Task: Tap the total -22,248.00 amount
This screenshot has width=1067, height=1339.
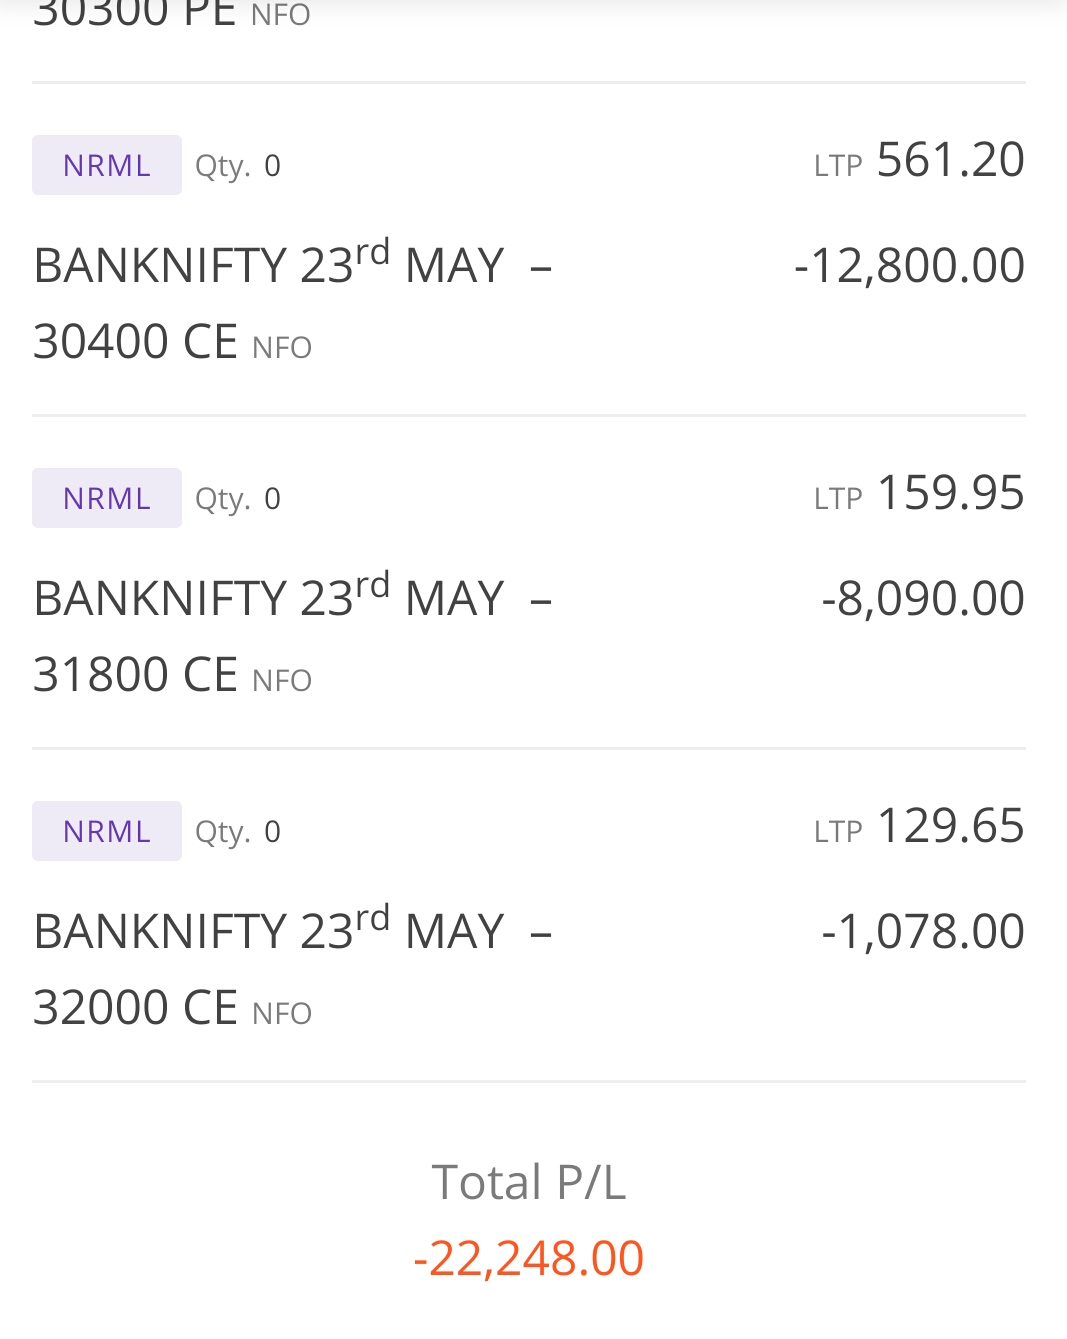Action: (x=529, y=1258)
